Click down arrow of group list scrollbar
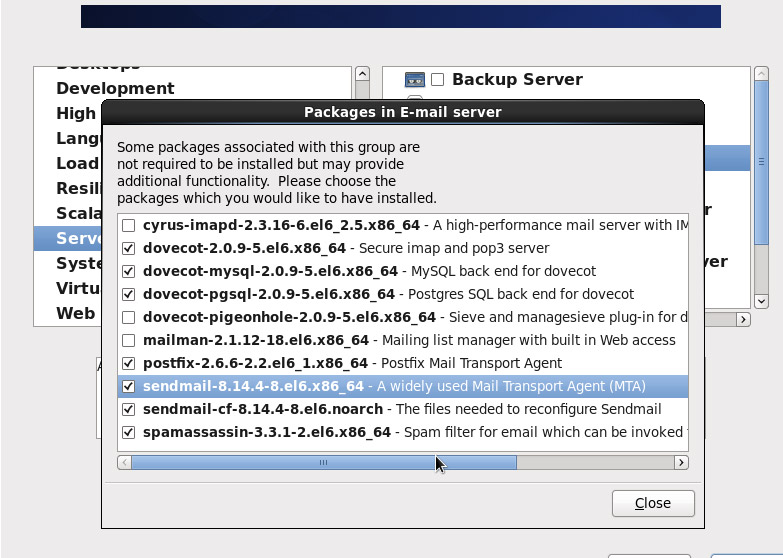The width and height of the screenshot is (783, 558). pyautogui.click(x=761, y=301)
